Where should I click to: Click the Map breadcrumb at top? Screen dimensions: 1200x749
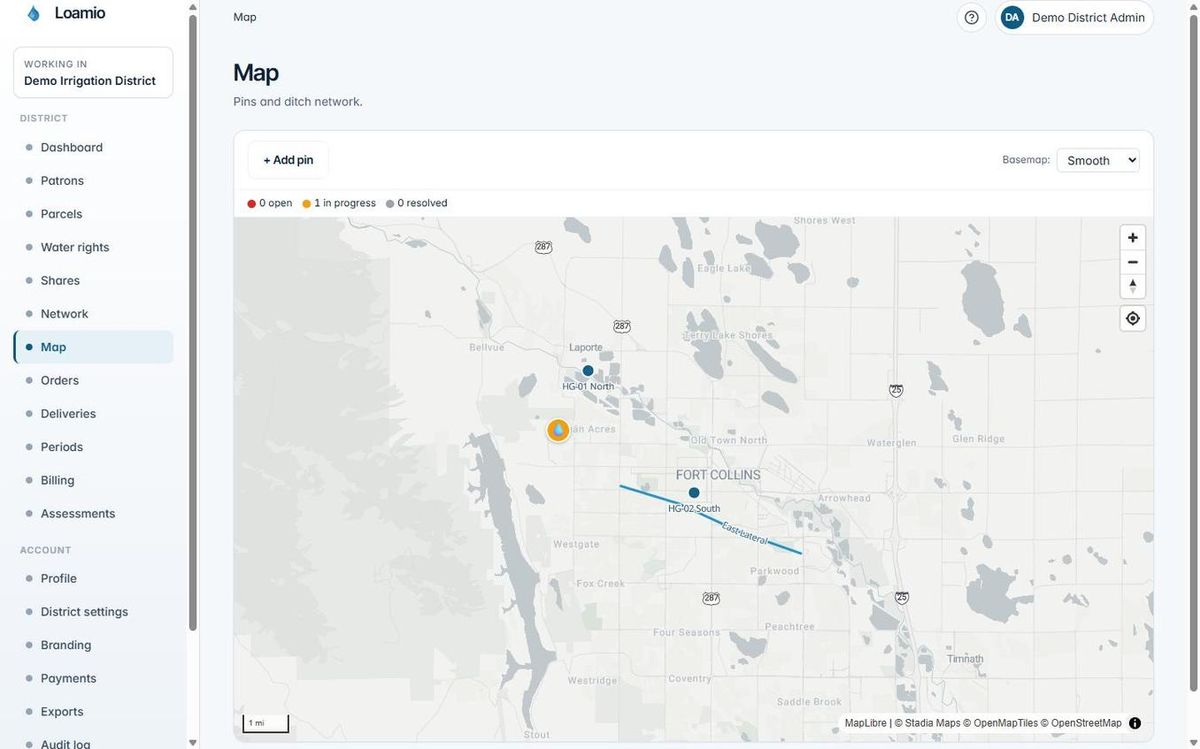[x=245, y=17]
